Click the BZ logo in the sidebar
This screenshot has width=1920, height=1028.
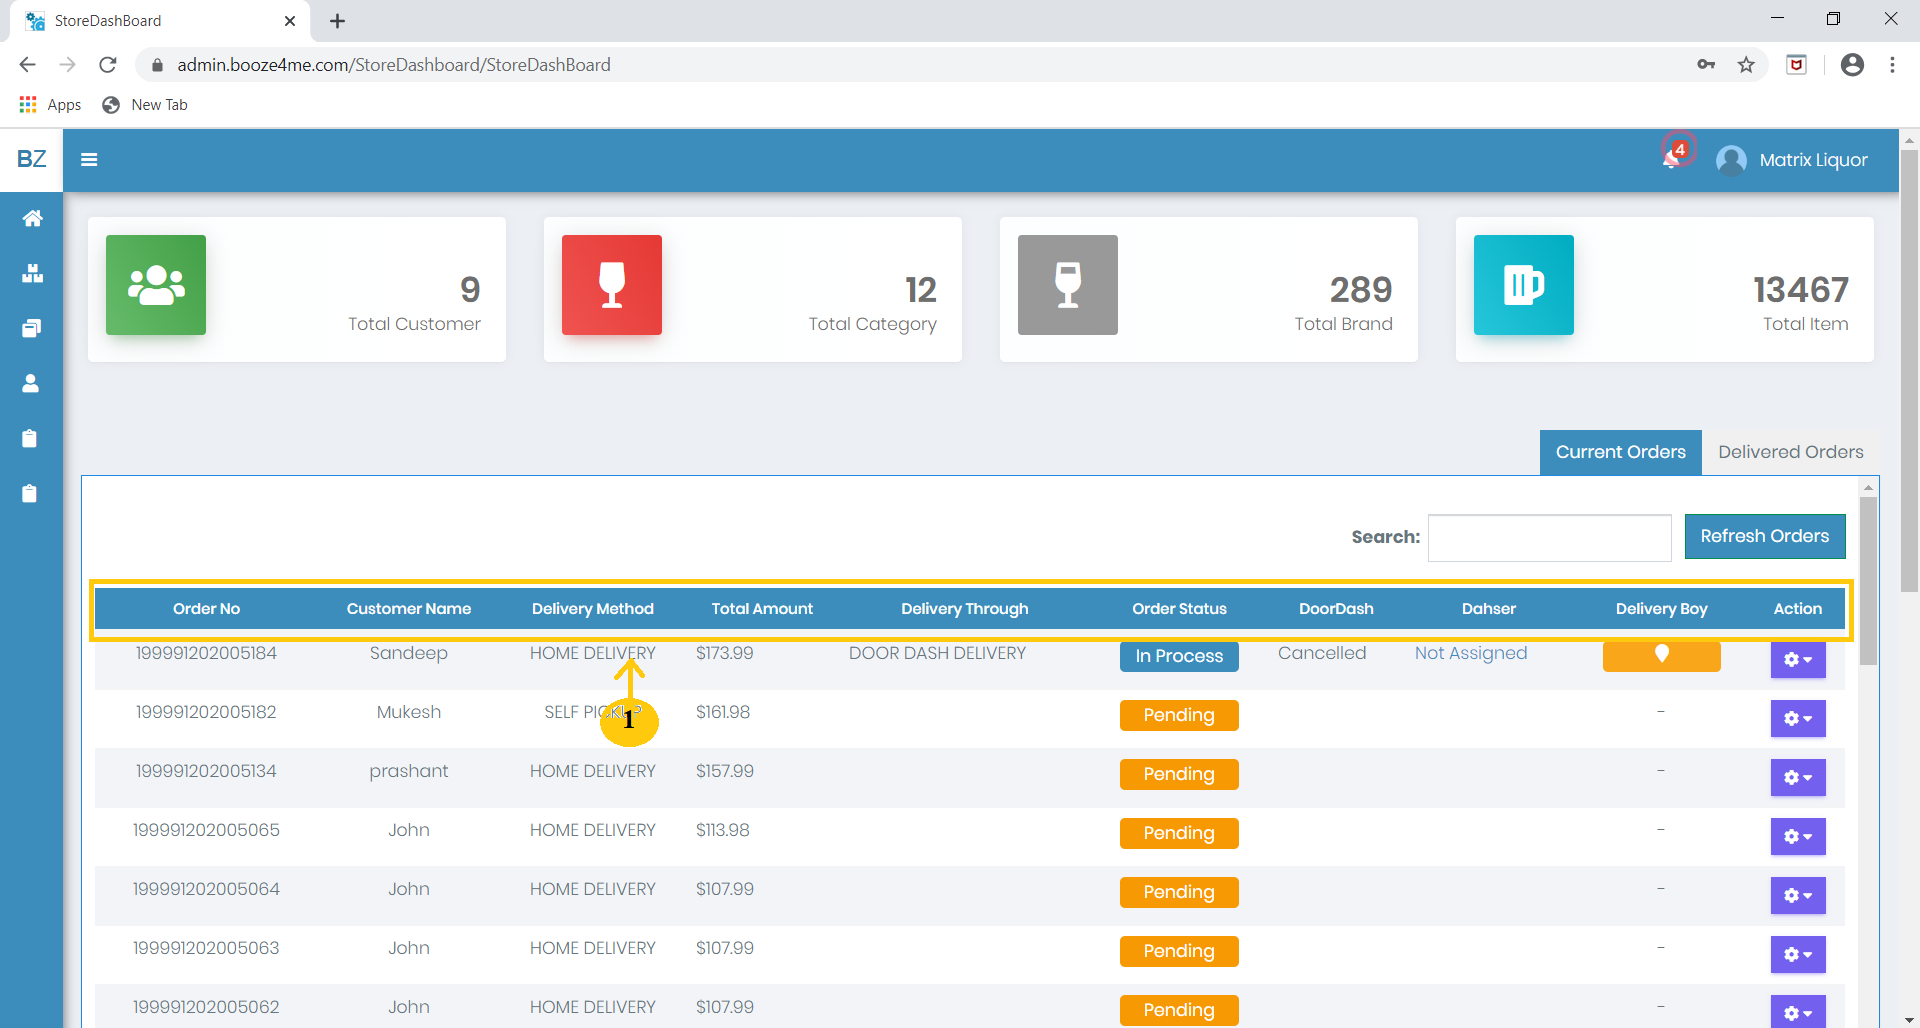(x=31, y=159)
